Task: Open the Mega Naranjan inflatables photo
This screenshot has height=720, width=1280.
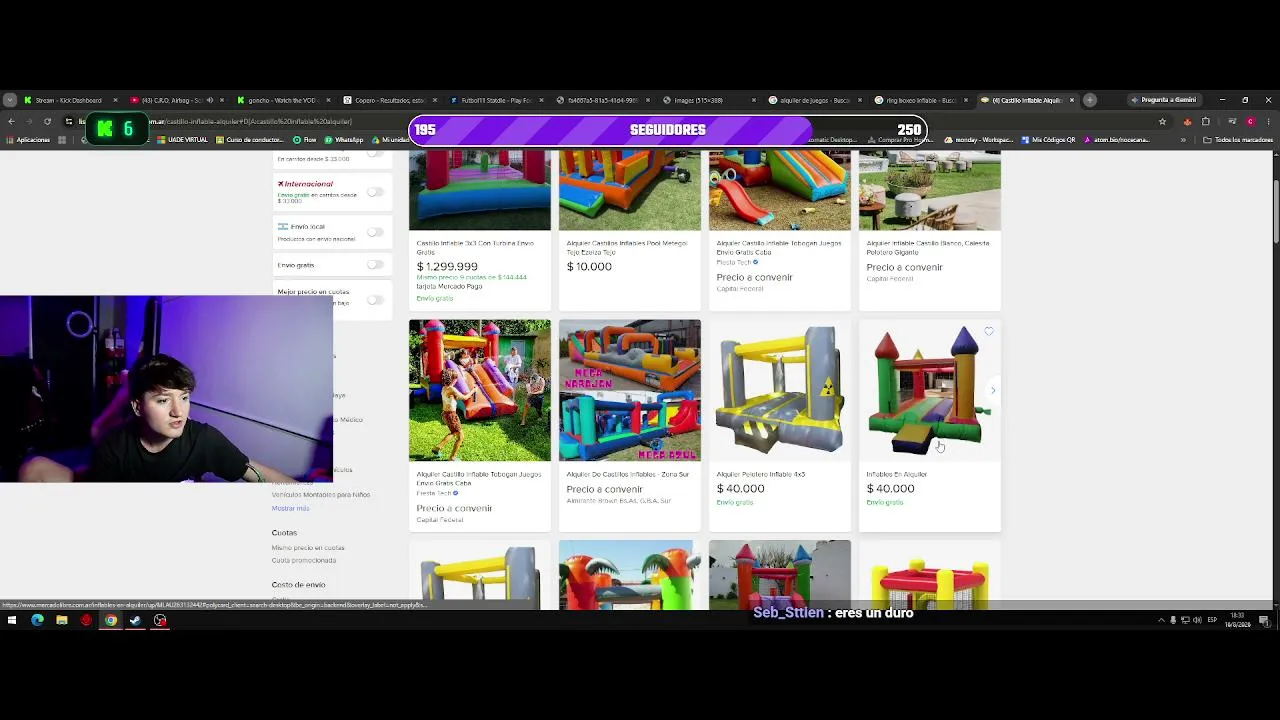Action: click(630, 390)
